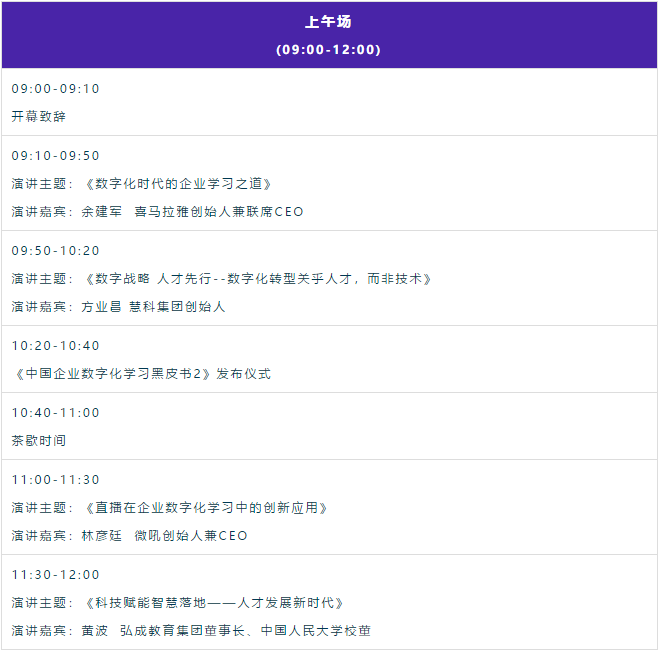The width and height of the screenshot is (658, 652).
Task: Select the 10:20-10:40 time slot
Action: coord(56,346)
